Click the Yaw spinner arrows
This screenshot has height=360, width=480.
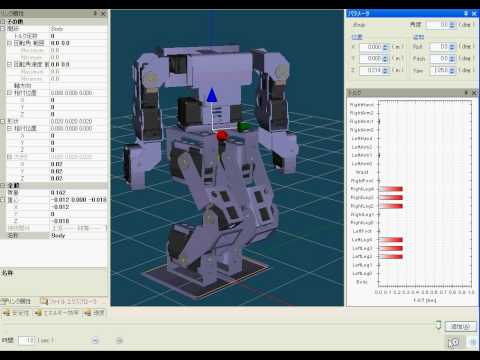click(452, 70)
